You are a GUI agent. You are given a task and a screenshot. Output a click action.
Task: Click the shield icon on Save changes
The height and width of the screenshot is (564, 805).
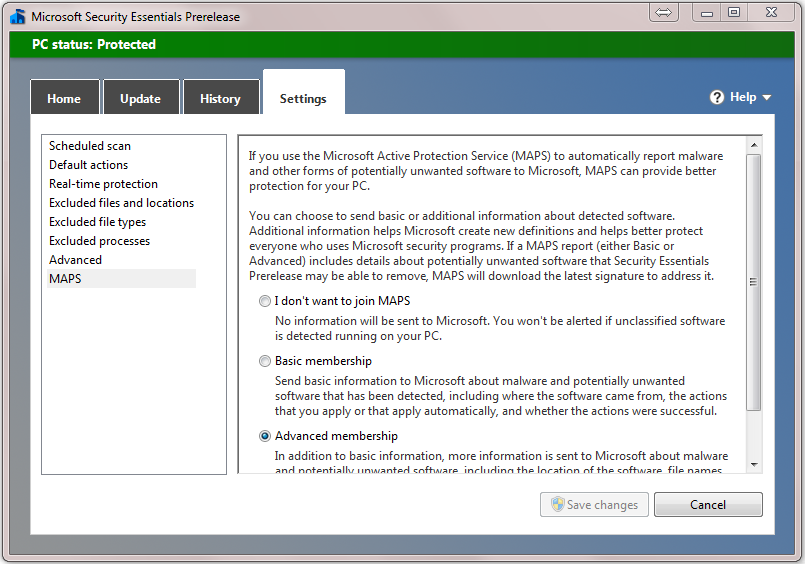coord(558,504)
